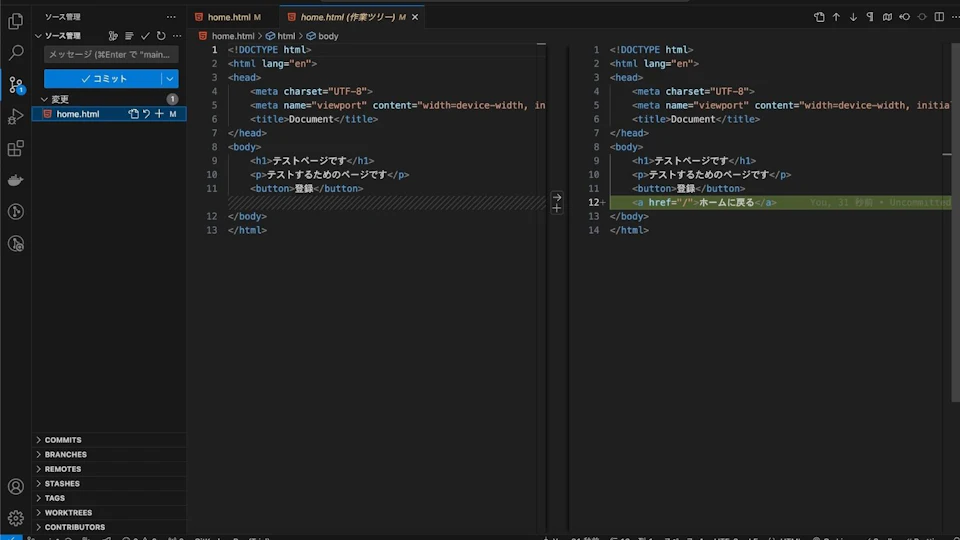Open more actions of ソース管理 panel title

point(171,17)
